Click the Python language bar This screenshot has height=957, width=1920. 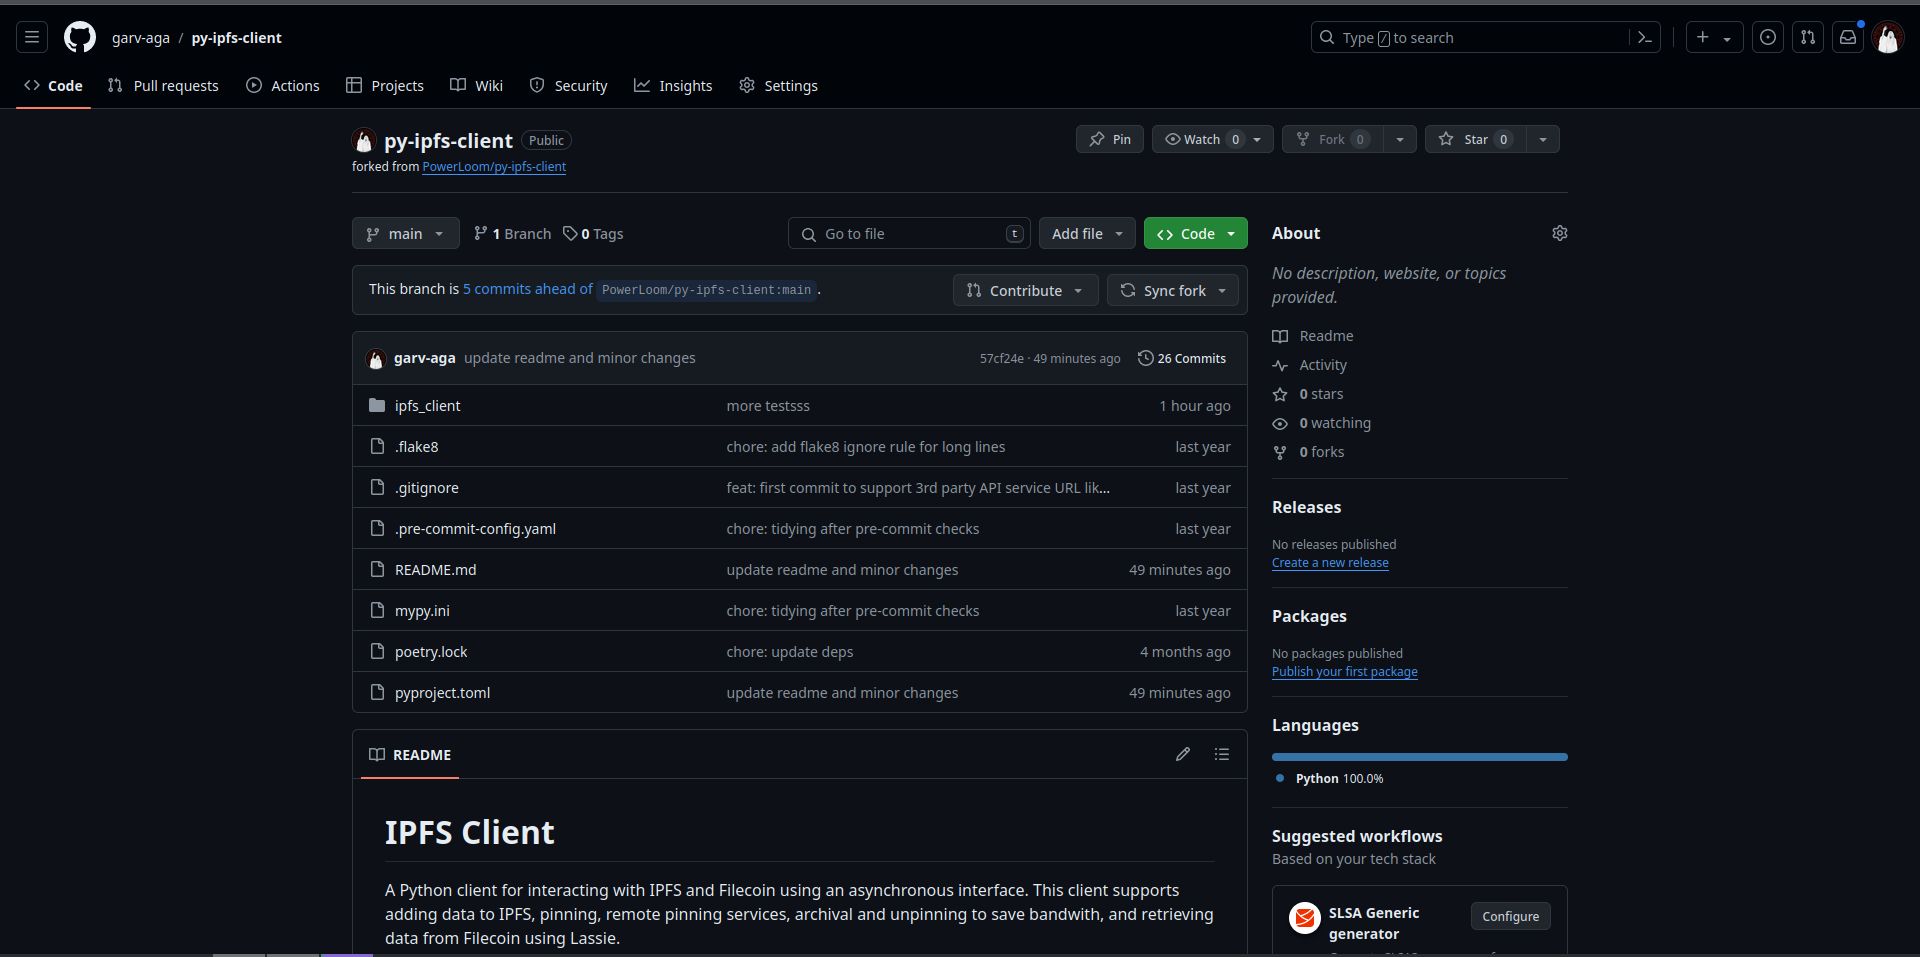pos(1420,757)
